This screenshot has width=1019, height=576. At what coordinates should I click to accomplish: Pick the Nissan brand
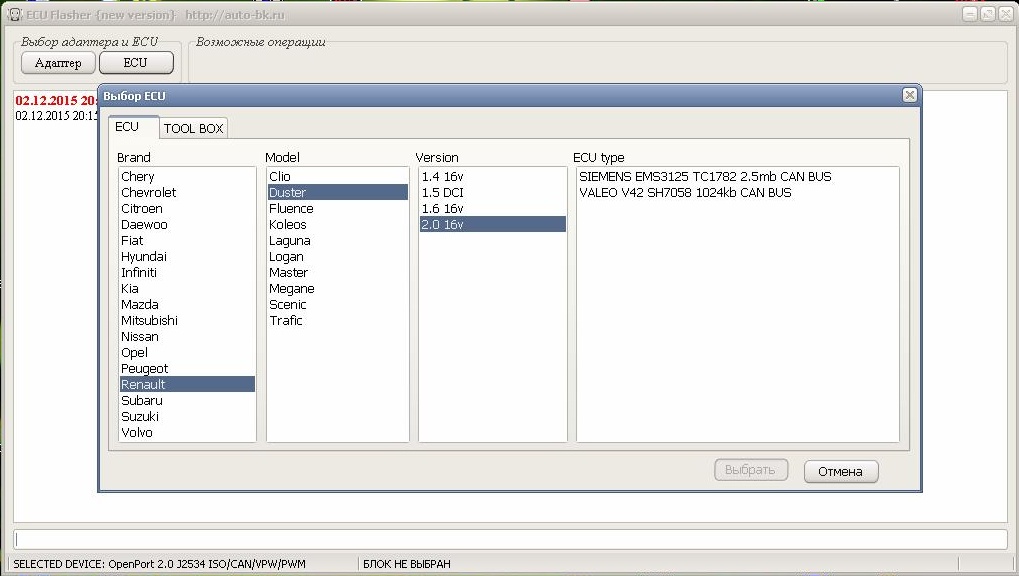(x=187, y=337)
